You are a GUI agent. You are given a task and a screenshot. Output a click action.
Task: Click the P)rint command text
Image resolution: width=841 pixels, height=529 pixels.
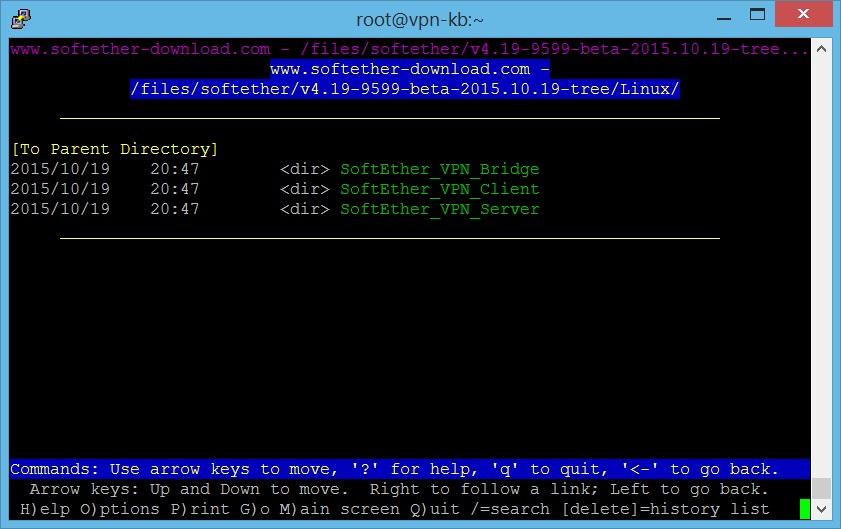(x=200, y=509)
